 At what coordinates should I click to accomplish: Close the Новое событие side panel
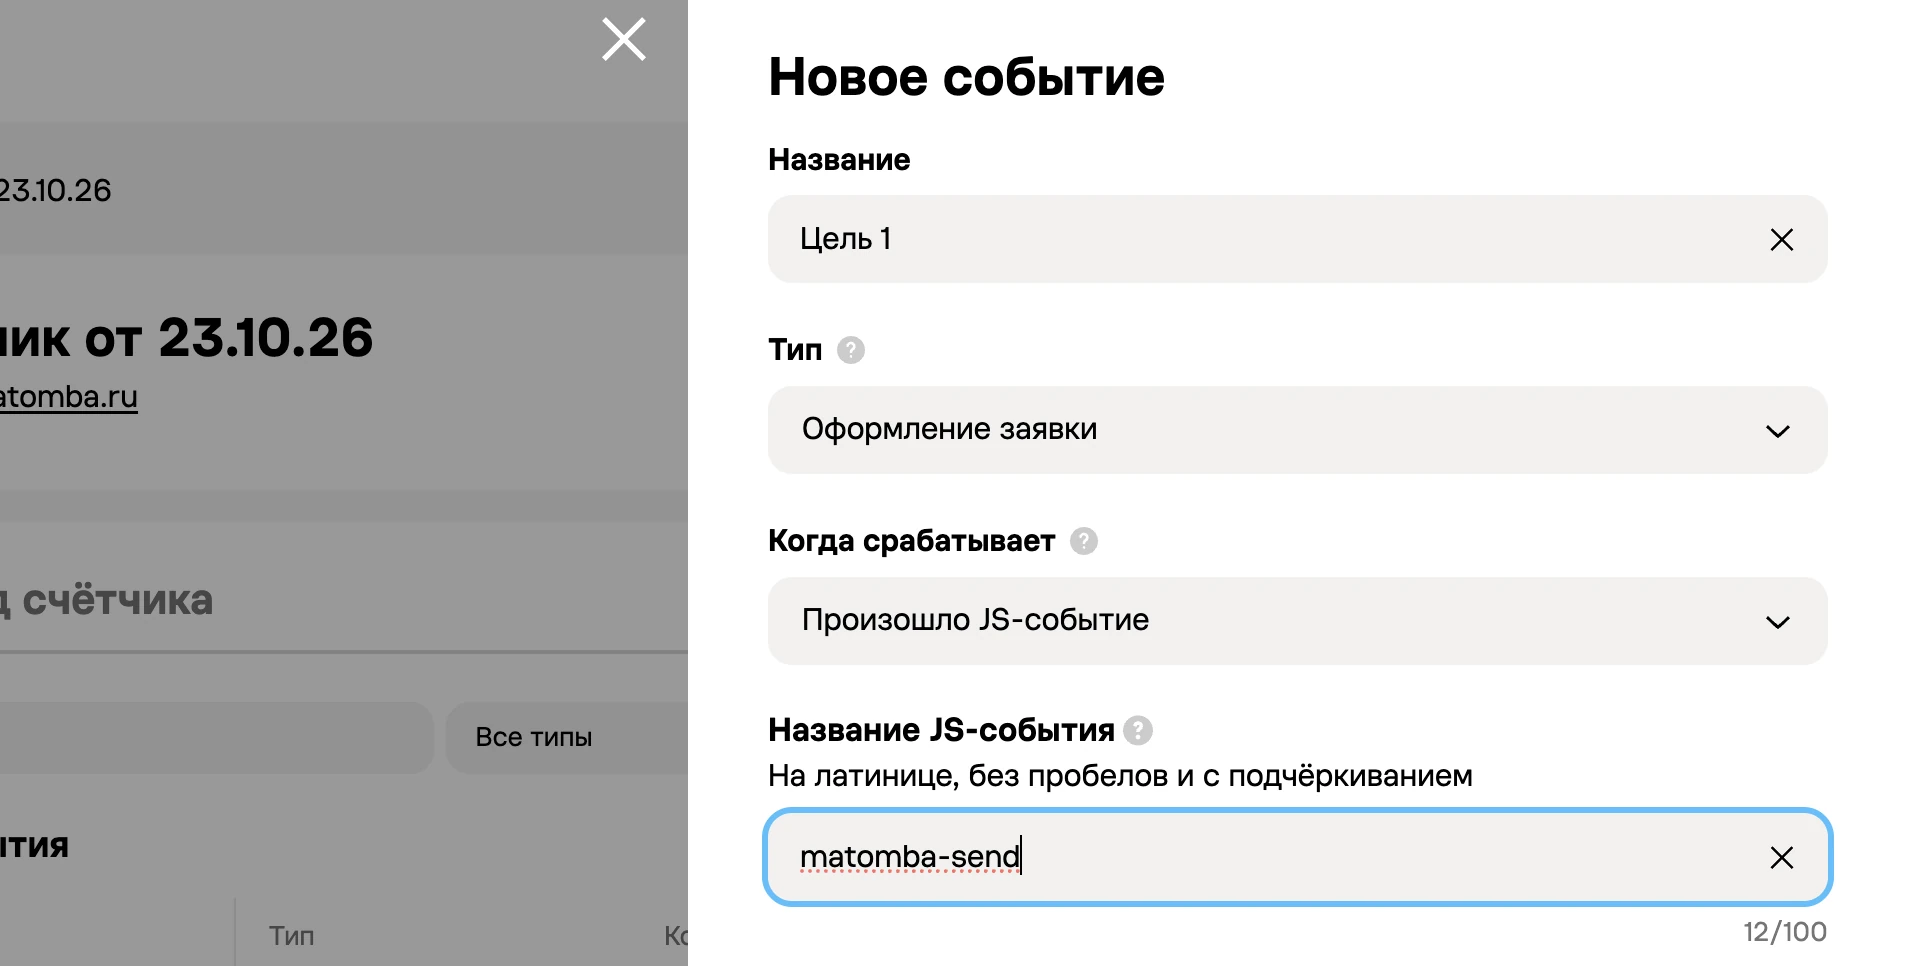(623, 40)
